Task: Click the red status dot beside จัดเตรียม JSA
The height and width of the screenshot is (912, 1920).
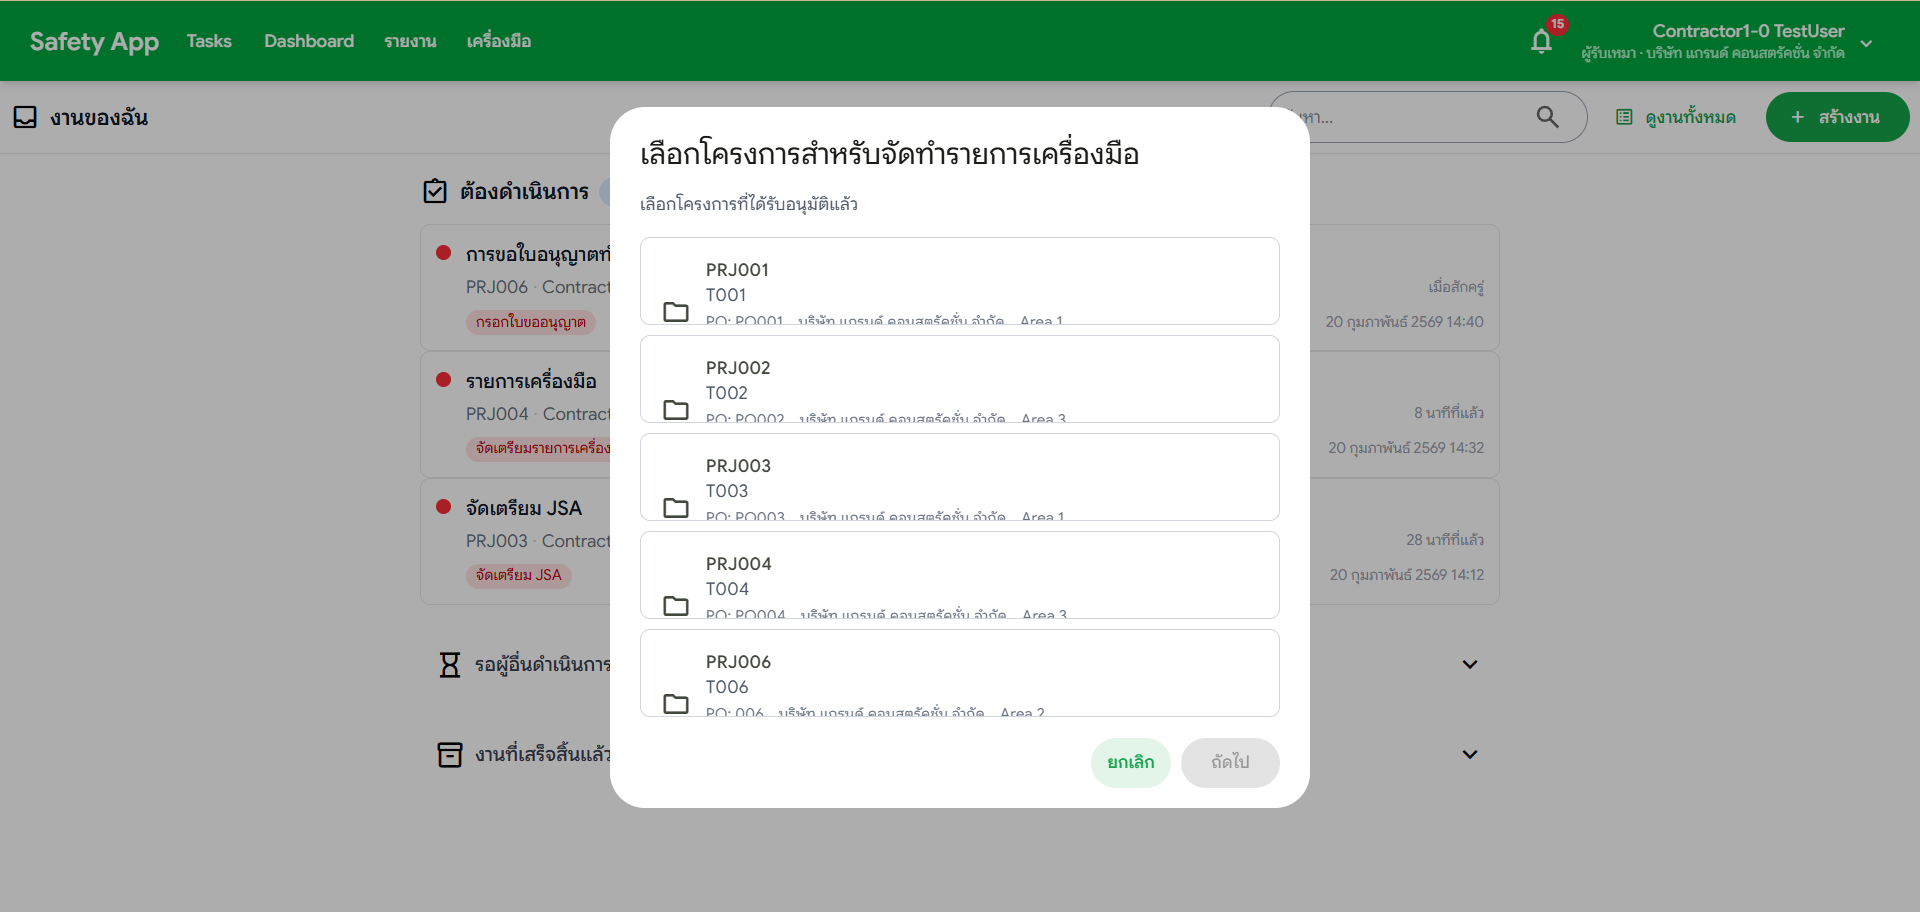Action: tap(444, 507)
